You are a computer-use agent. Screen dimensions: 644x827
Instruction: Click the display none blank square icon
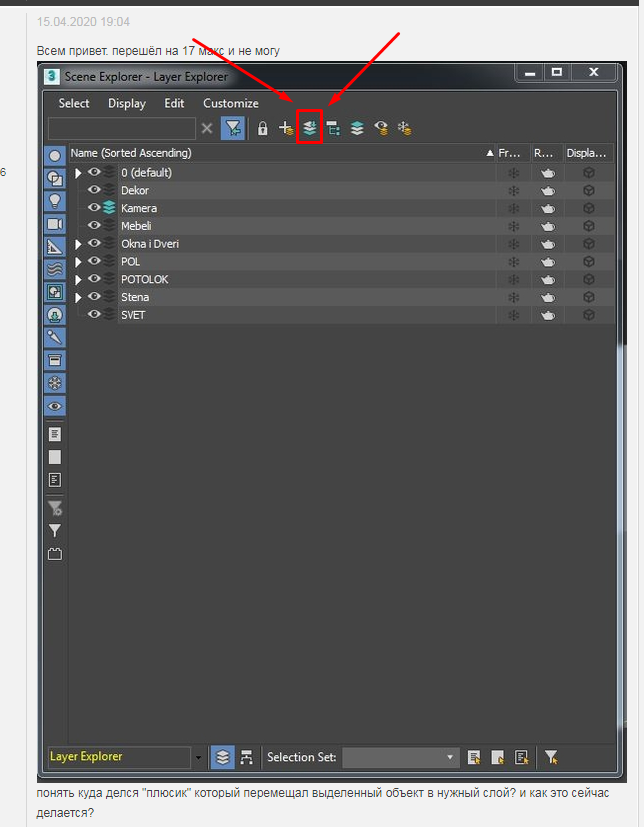tap(55, 457)
